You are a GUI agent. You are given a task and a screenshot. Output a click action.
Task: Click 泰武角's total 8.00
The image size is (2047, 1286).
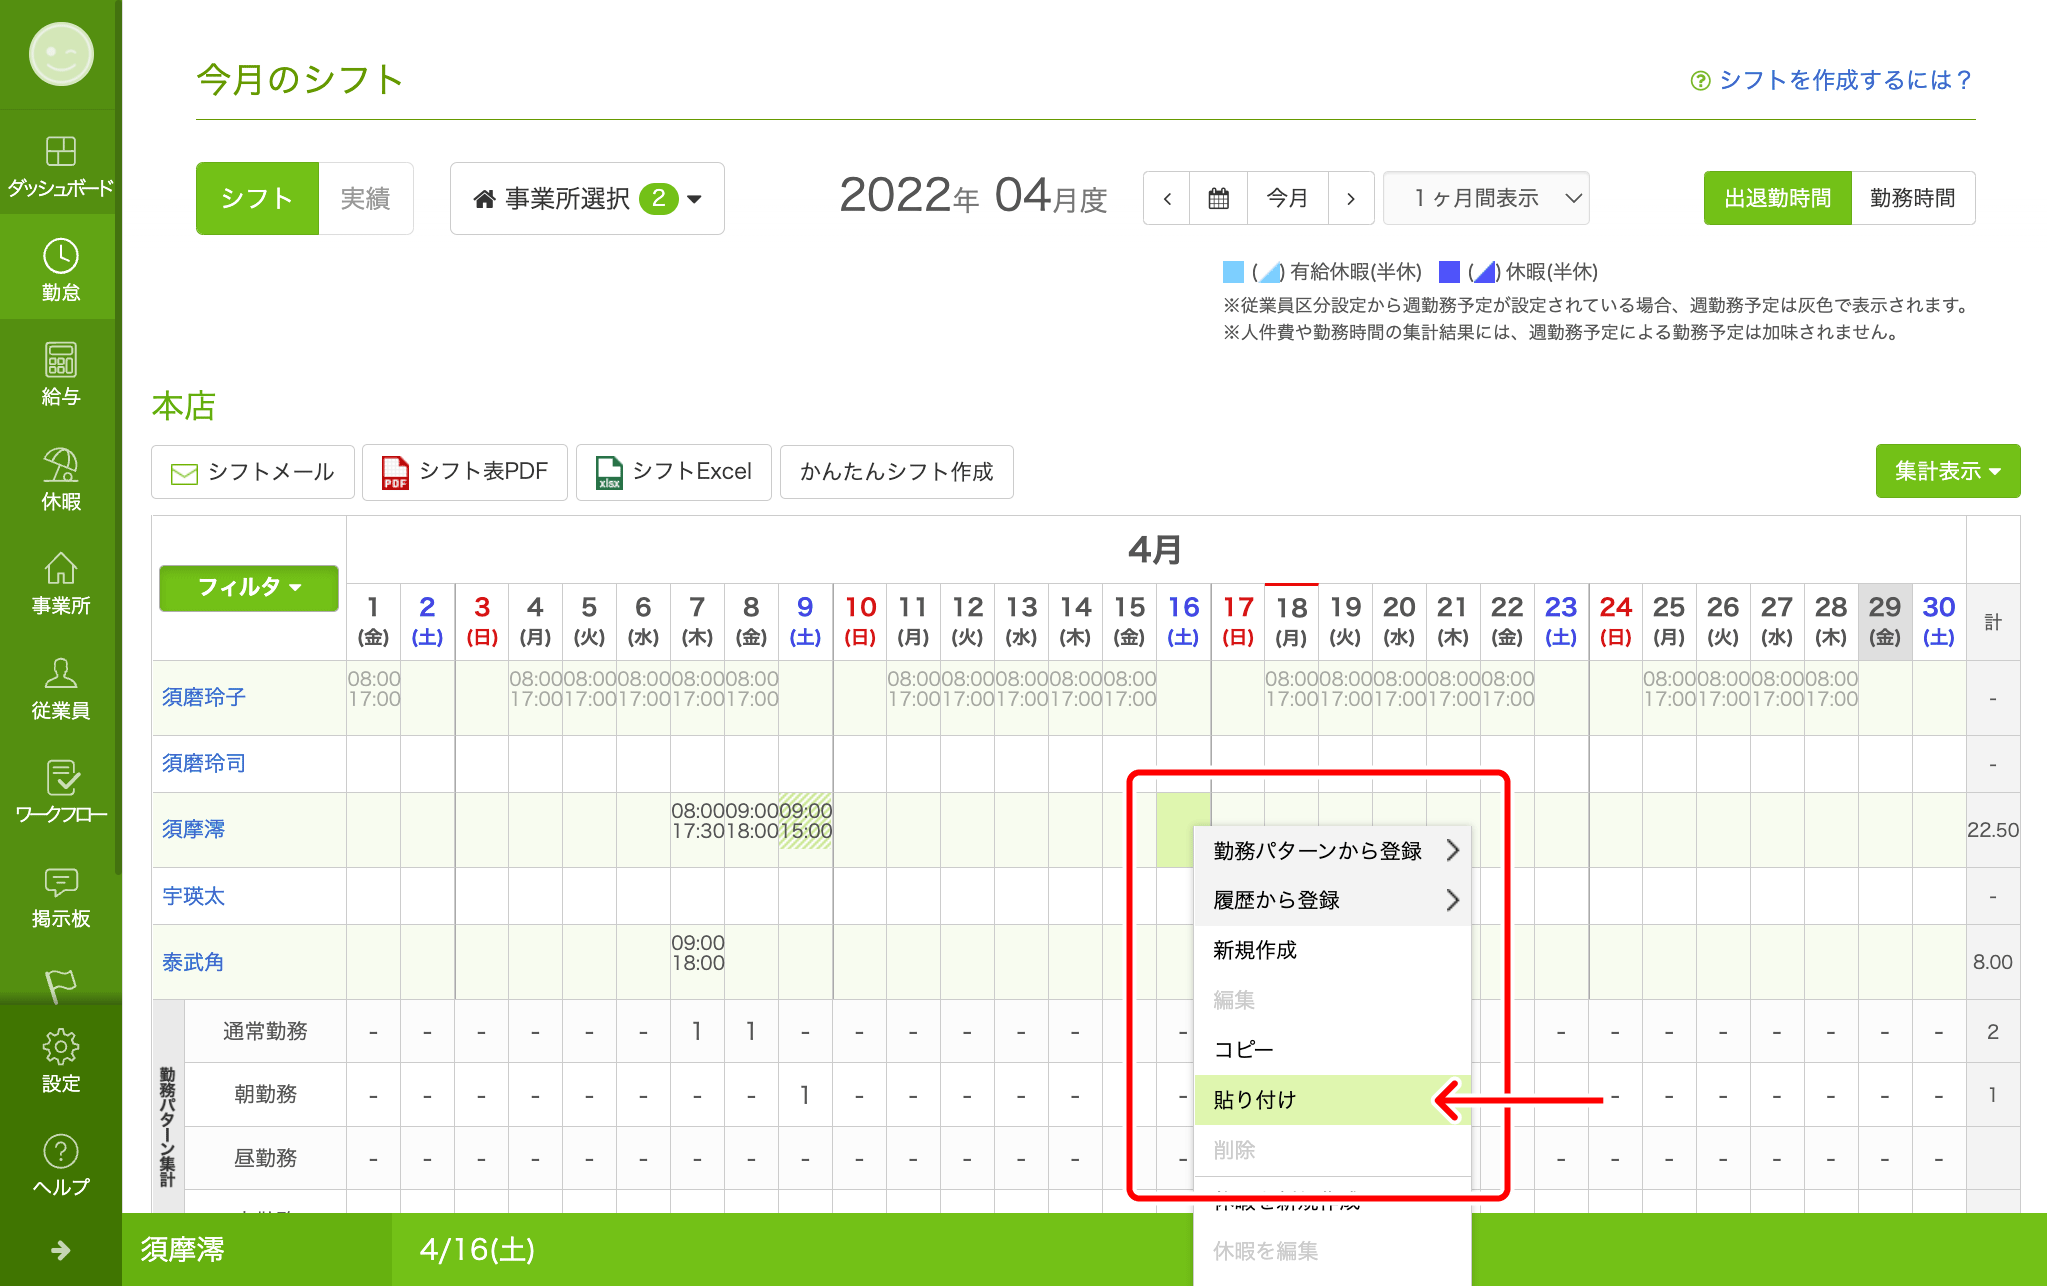click(x=1992, y=962)
